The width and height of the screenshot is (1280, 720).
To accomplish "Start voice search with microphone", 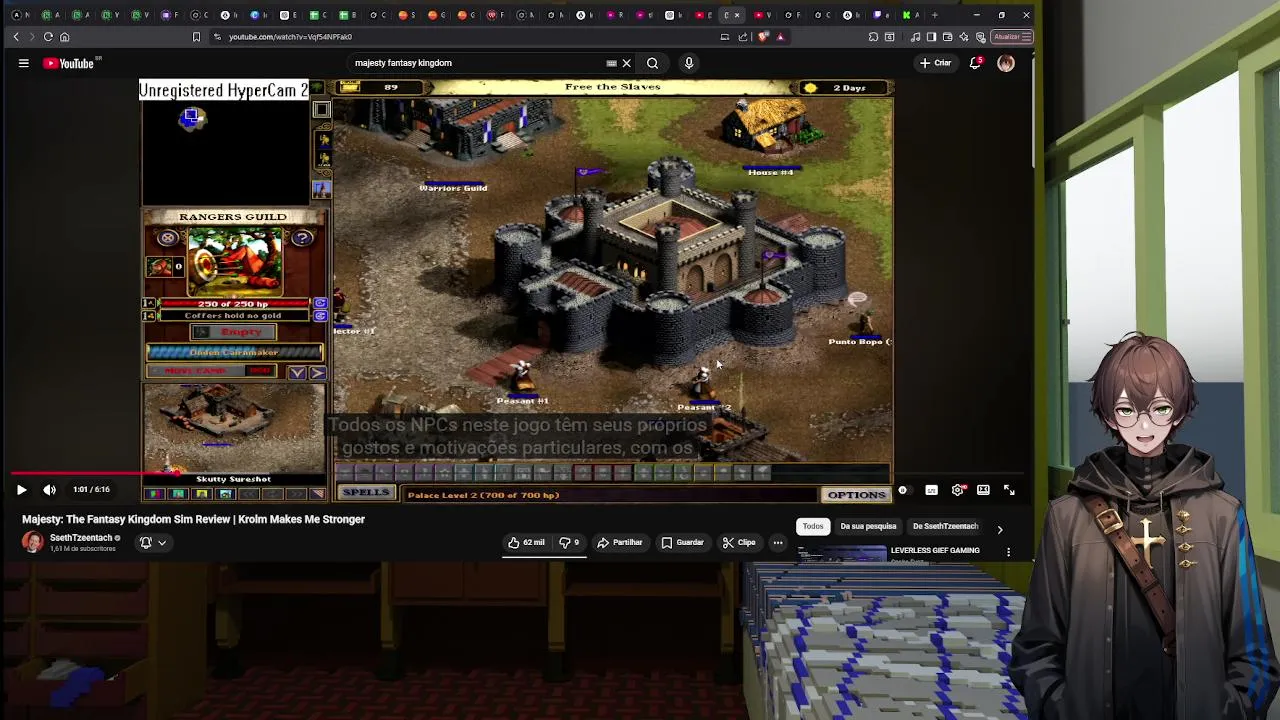I will 689,63.
